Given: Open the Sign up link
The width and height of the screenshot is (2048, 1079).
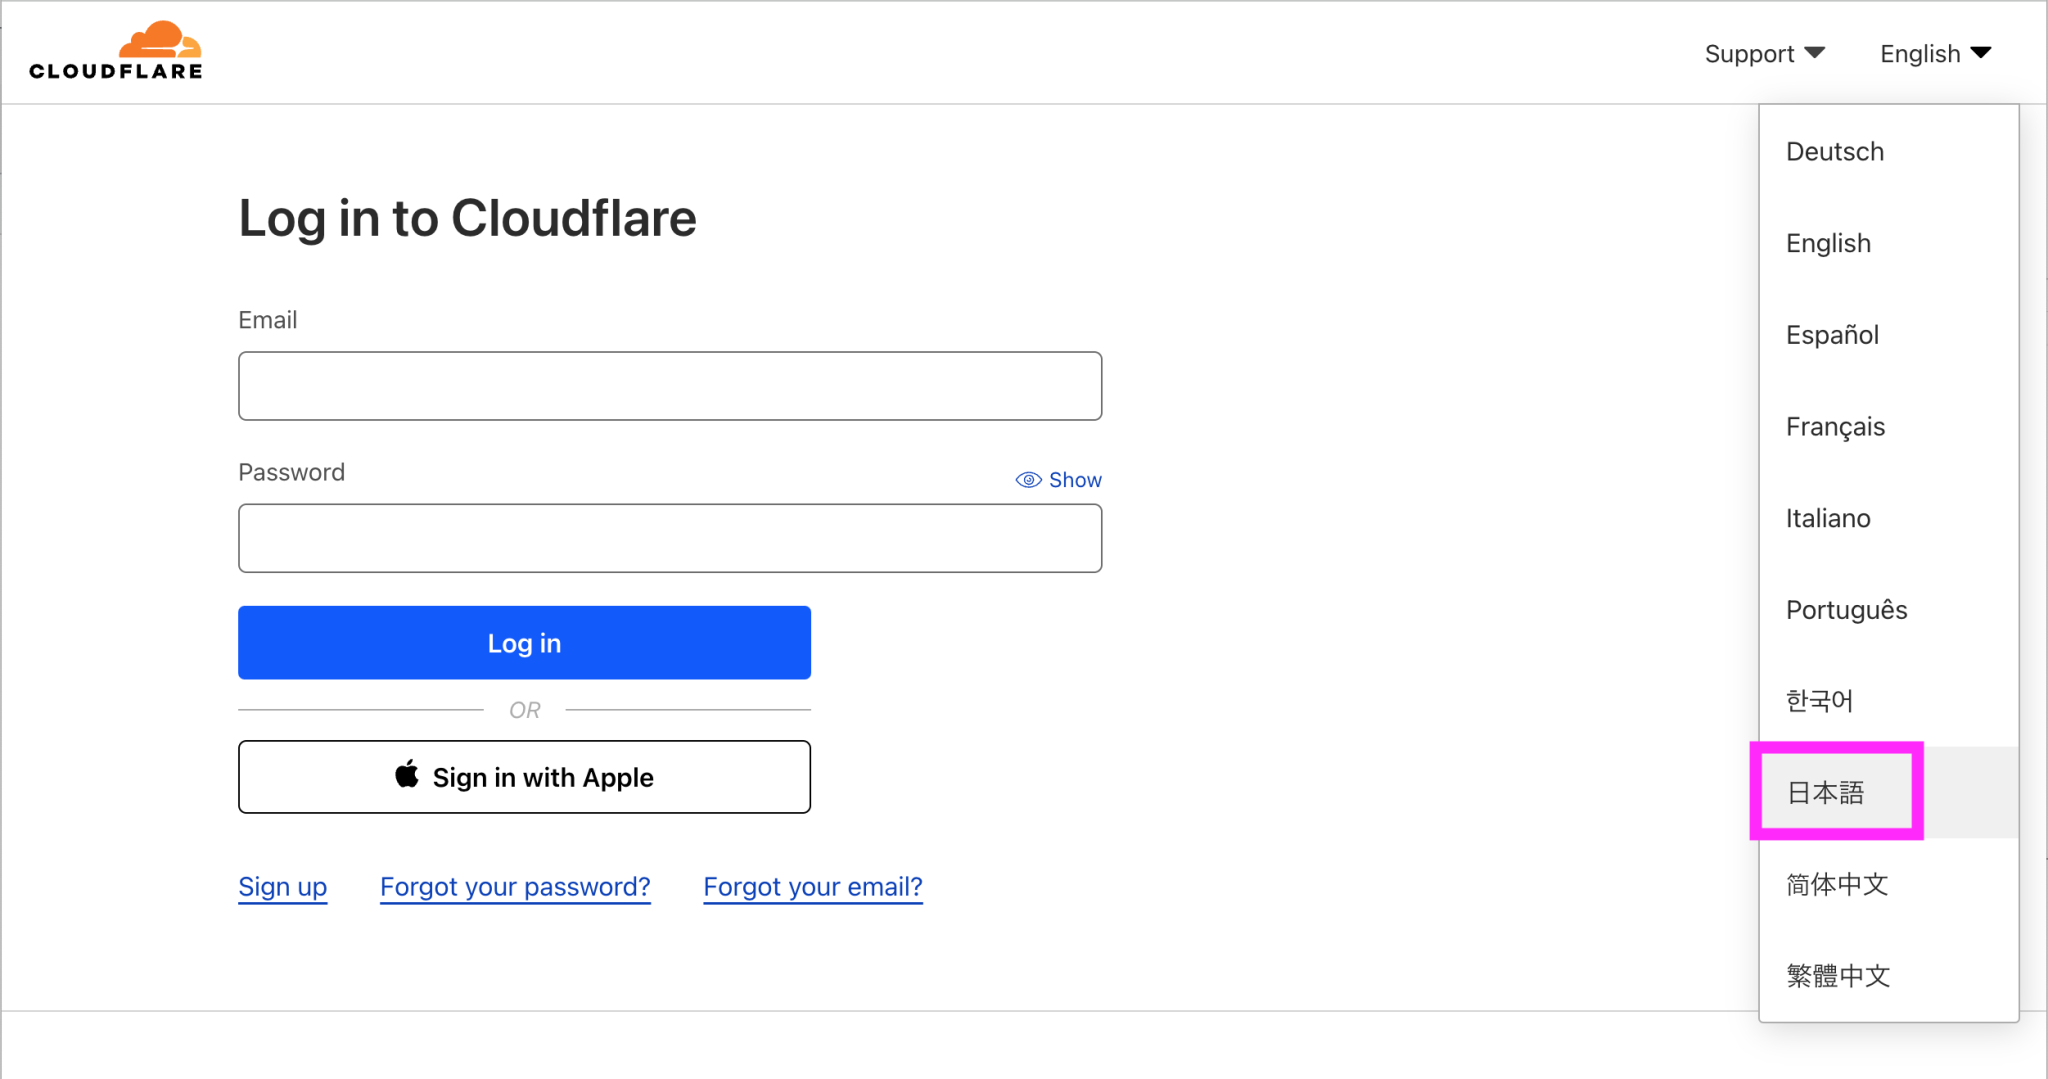Looking at the screenshot, I should click(282, 886).
